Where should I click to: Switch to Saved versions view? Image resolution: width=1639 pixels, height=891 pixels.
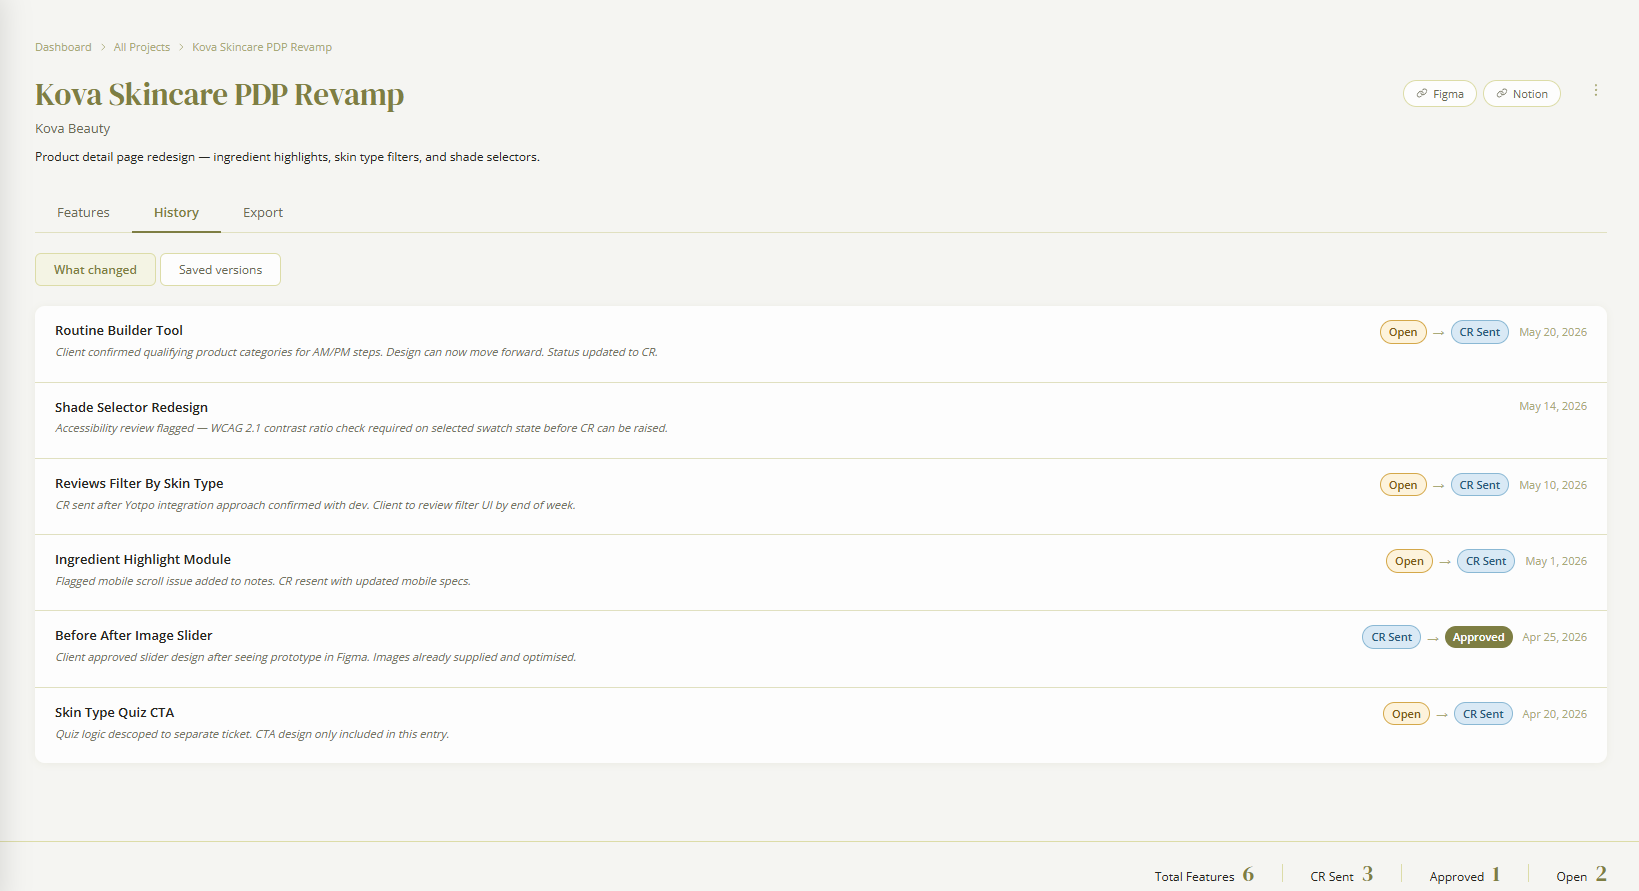(x=220, y=270)
